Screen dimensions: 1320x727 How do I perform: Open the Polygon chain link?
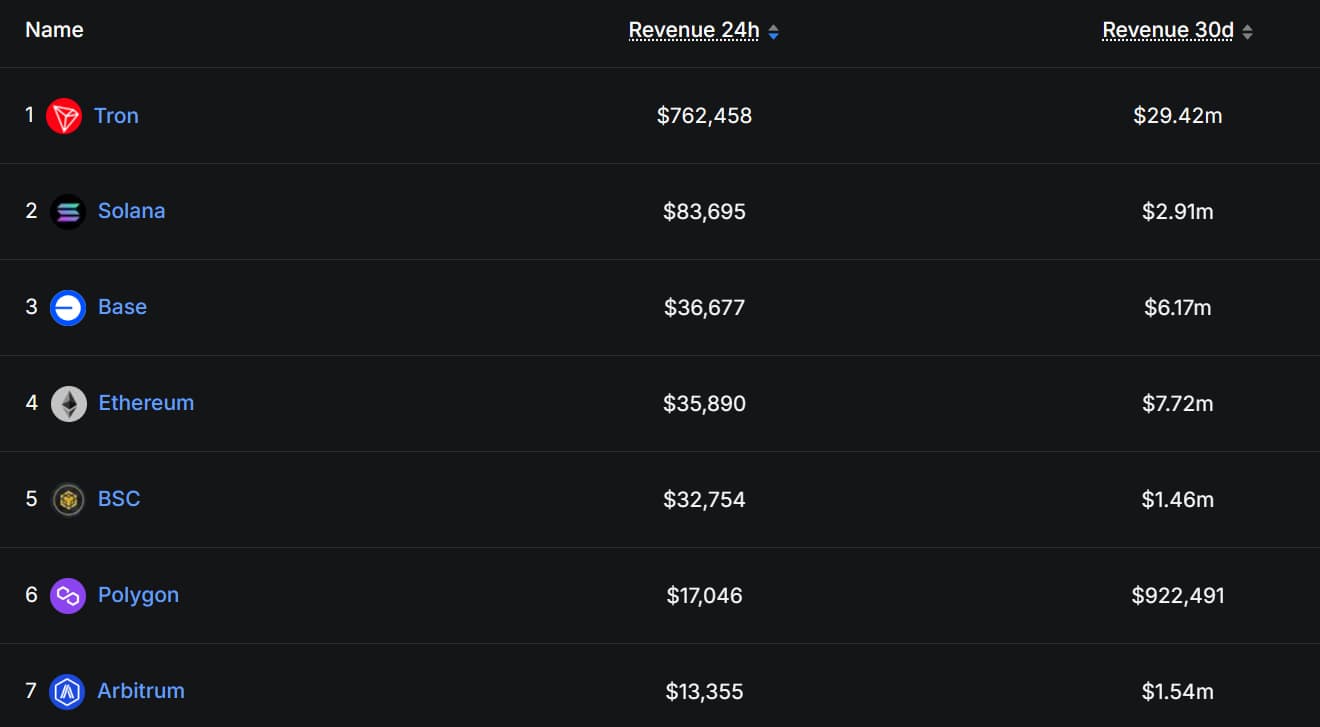coord(138,595)
